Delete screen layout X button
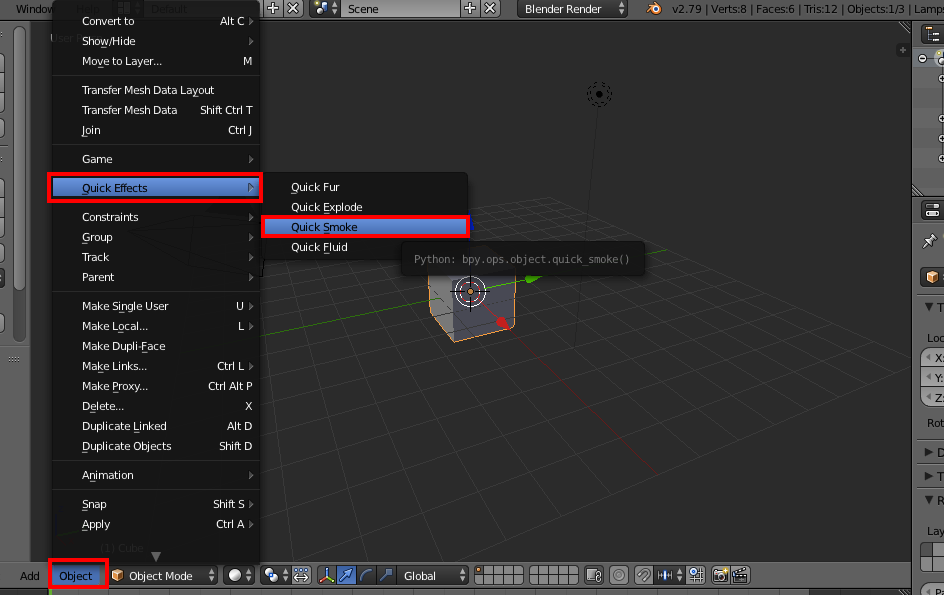 click(x=293, y=8)
